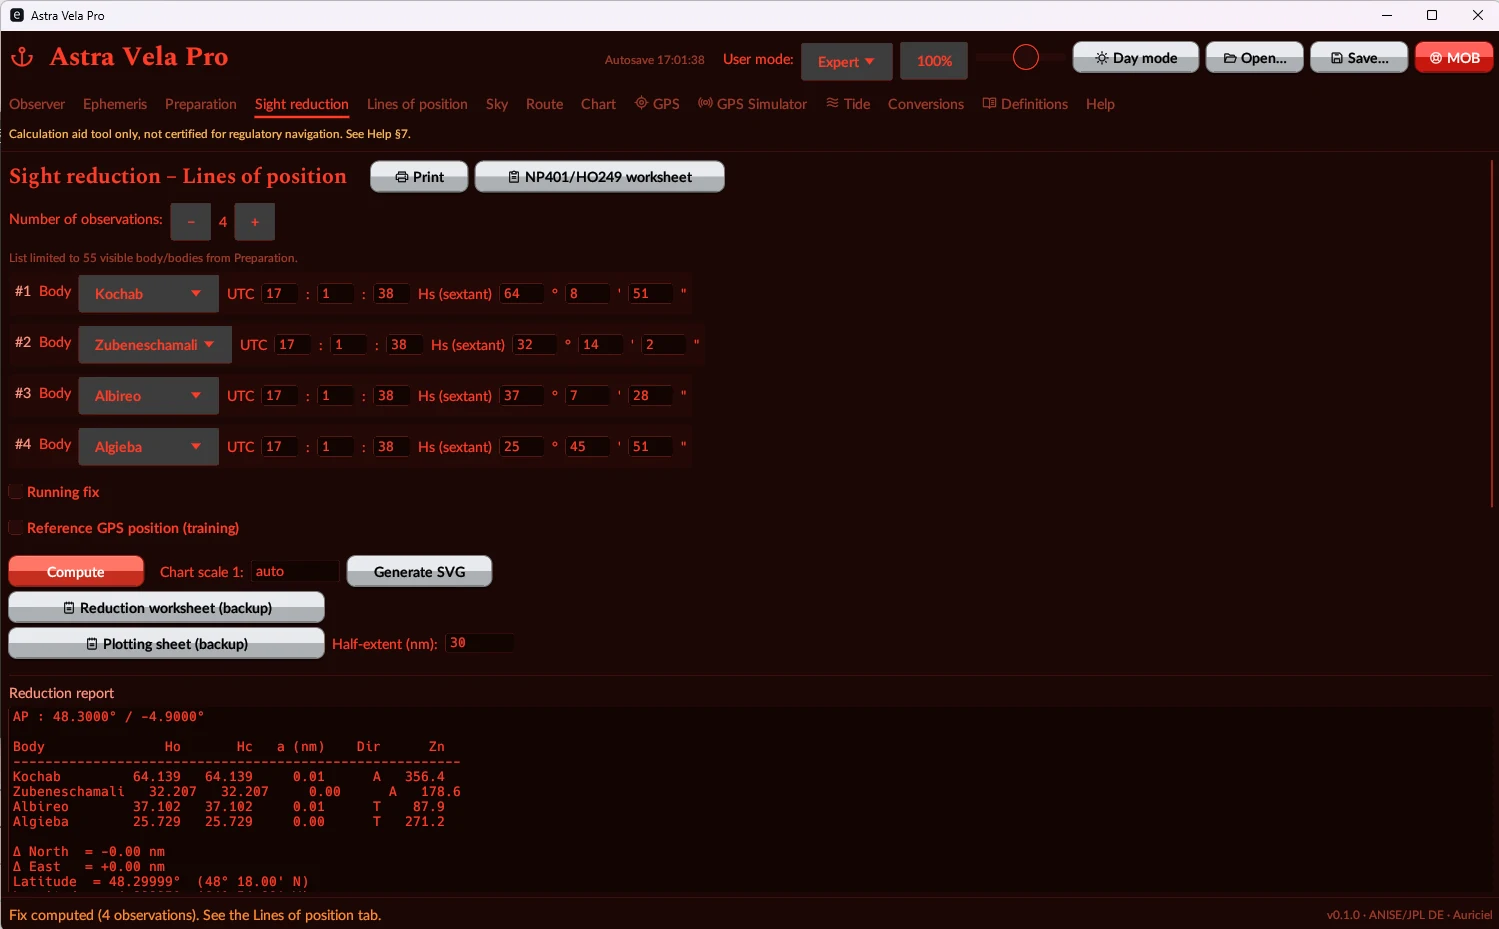This screenshot has height=929, width=1499.
Task: Click the Open... file button
Action: (x=1255, y=58)
